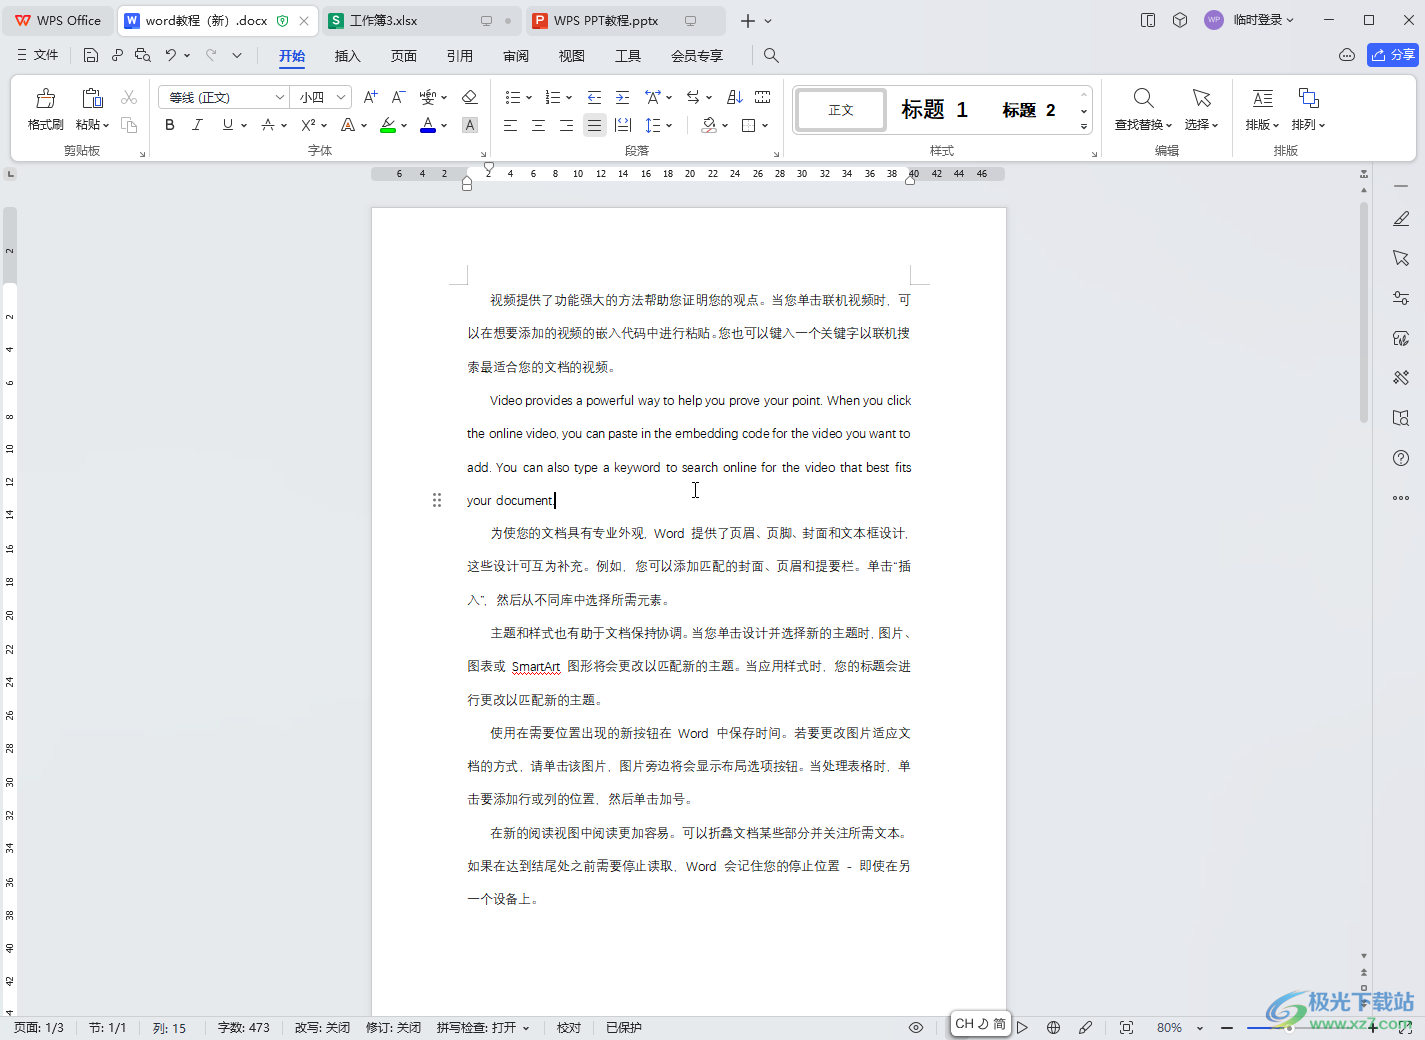
Task: Click the sort text icon
Action: [735, 97]
